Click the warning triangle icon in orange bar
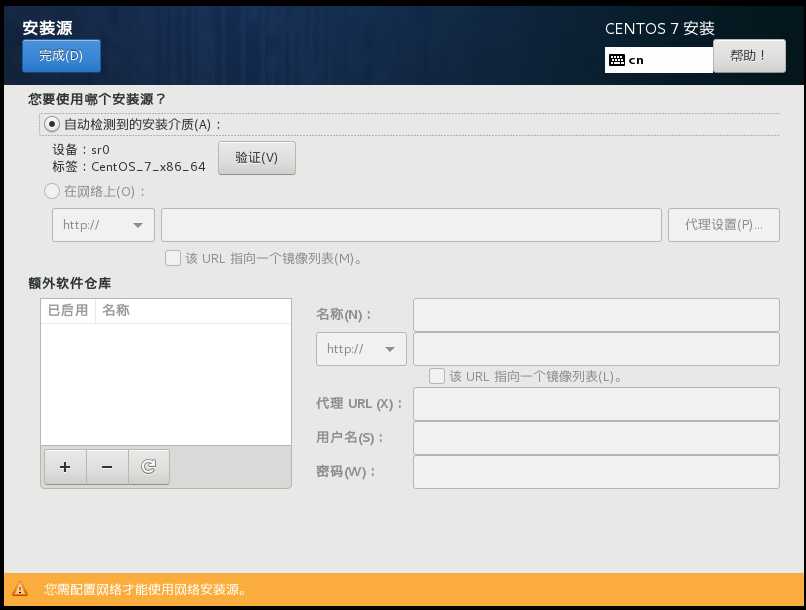806x610 pixels. [20, 589]
